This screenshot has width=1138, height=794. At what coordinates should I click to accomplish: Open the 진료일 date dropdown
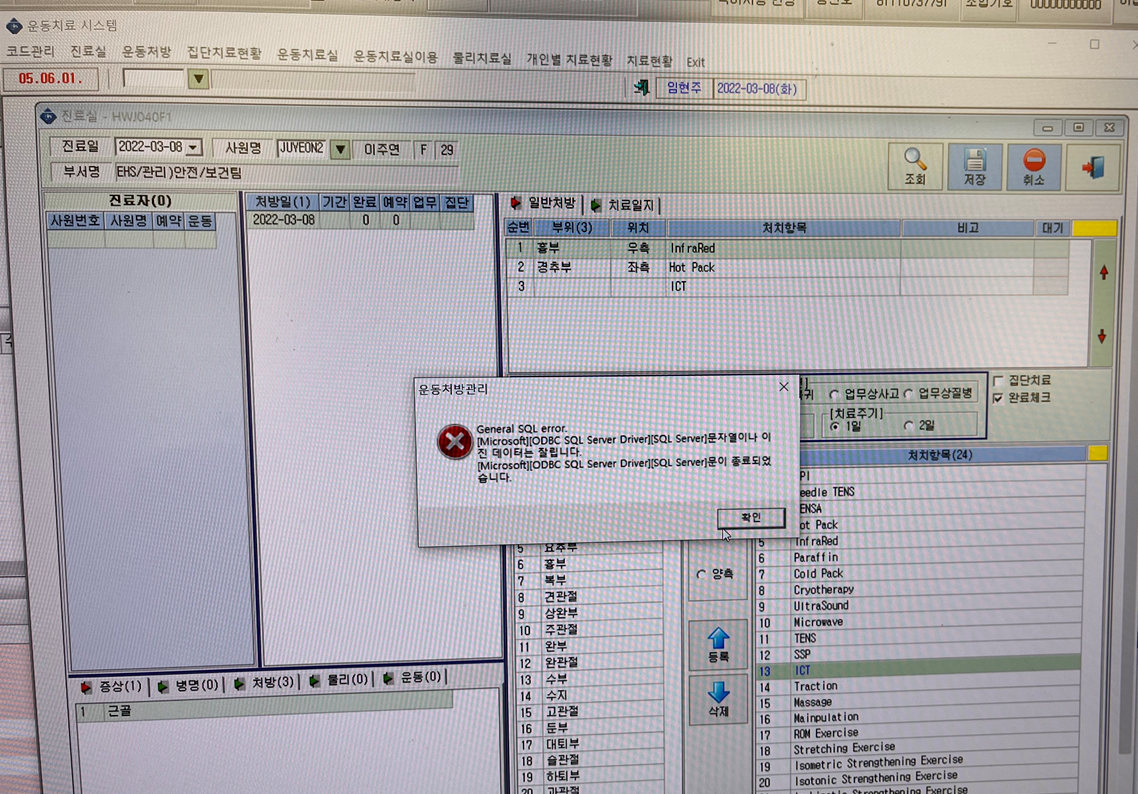pyautogui.click(x=193, y=147)
